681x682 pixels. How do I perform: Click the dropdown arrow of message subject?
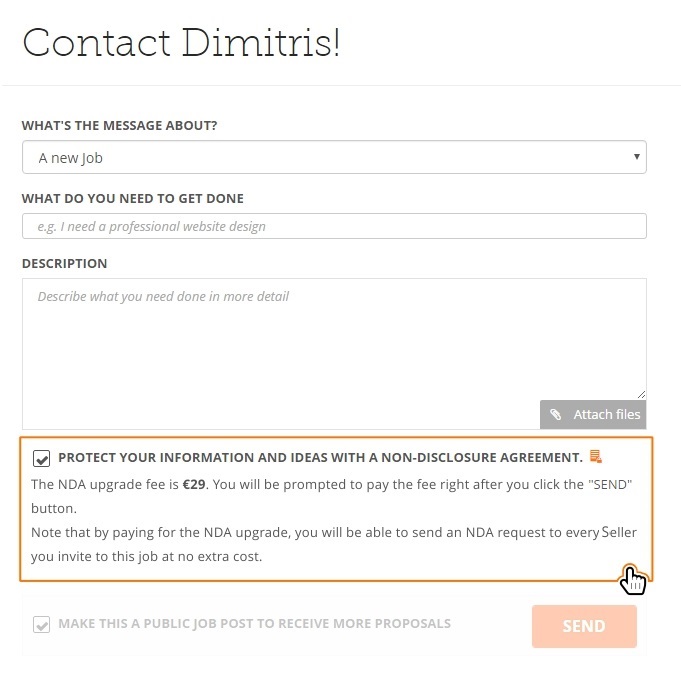[636, 157]
